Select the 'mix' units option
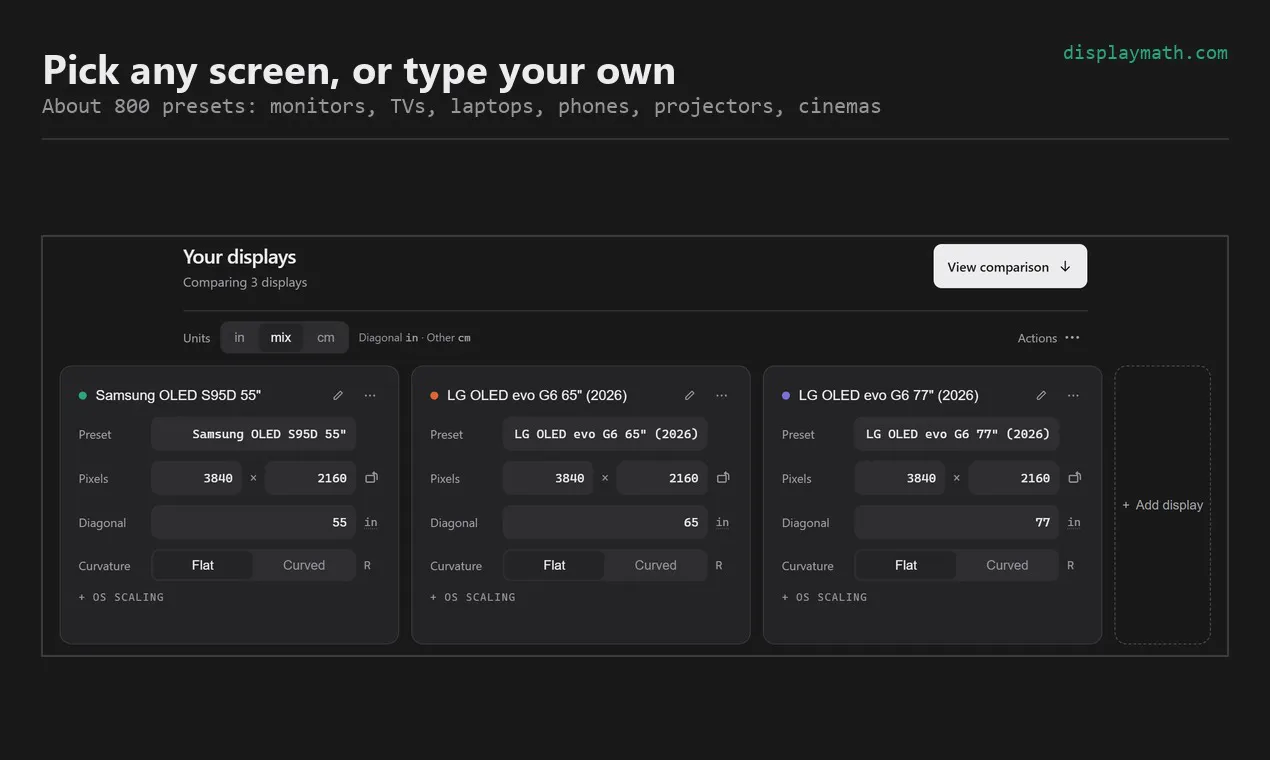 point(281,338)
